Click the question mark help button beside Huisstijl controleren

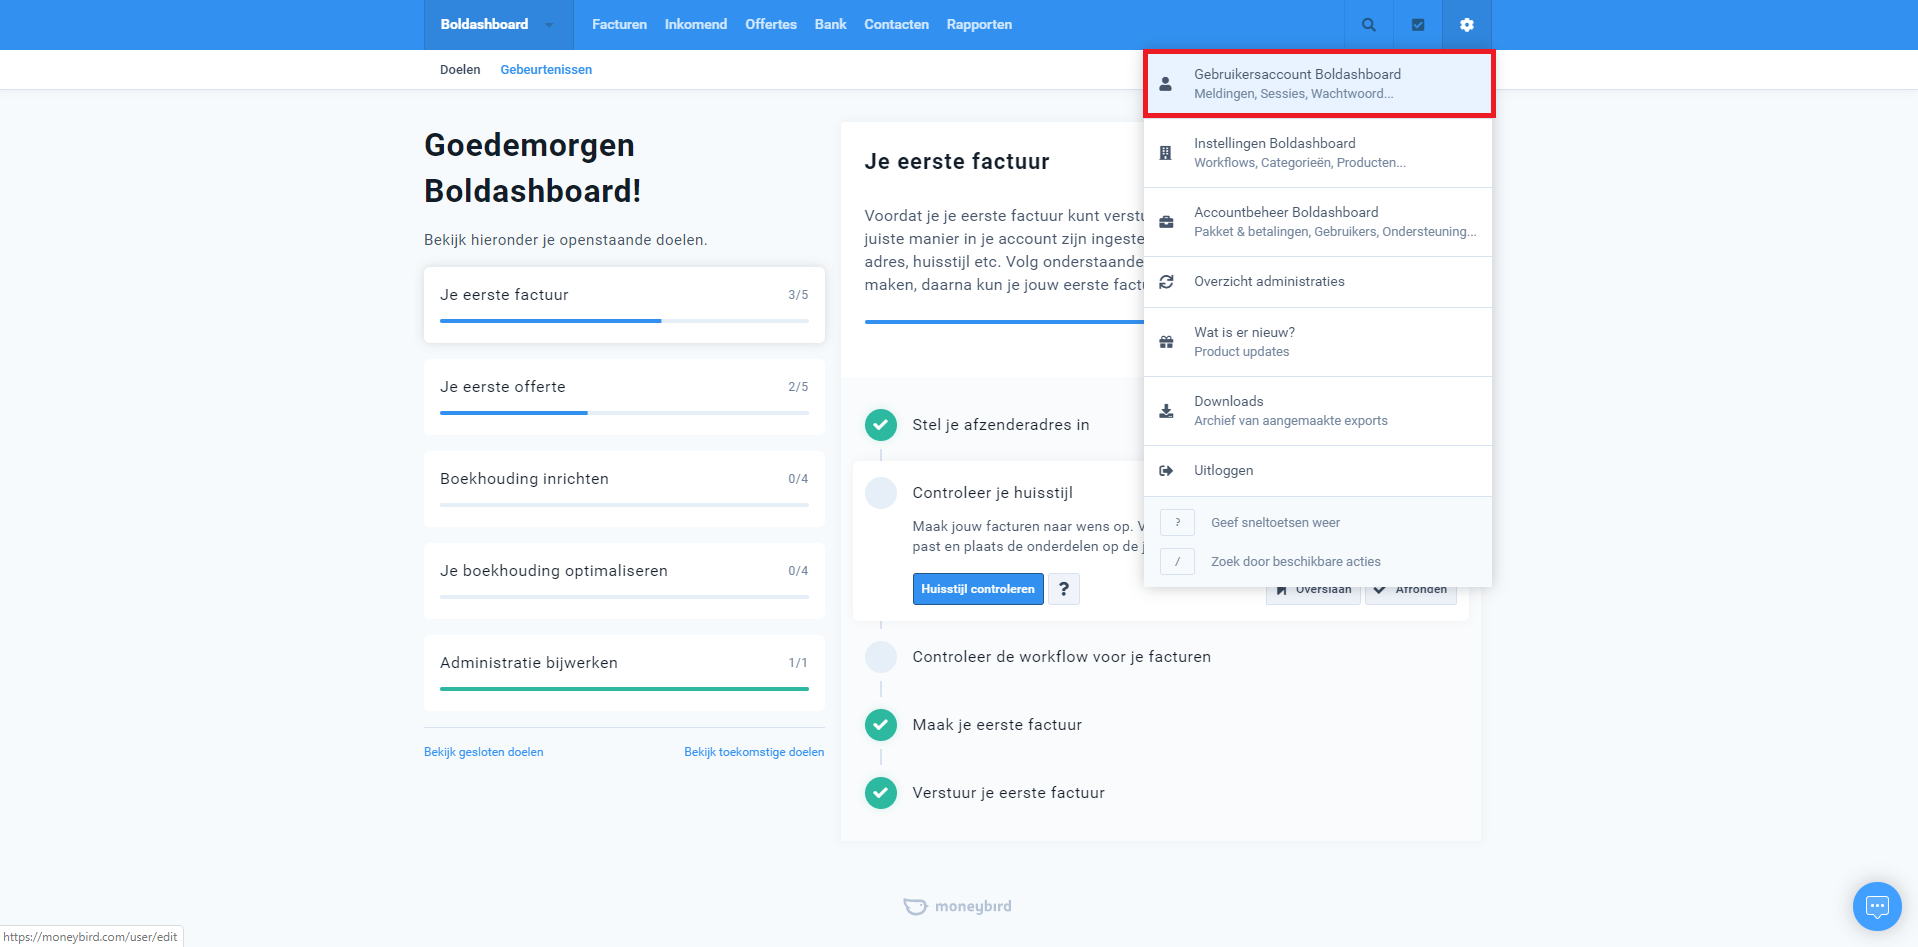click(x=1063, y=589)
